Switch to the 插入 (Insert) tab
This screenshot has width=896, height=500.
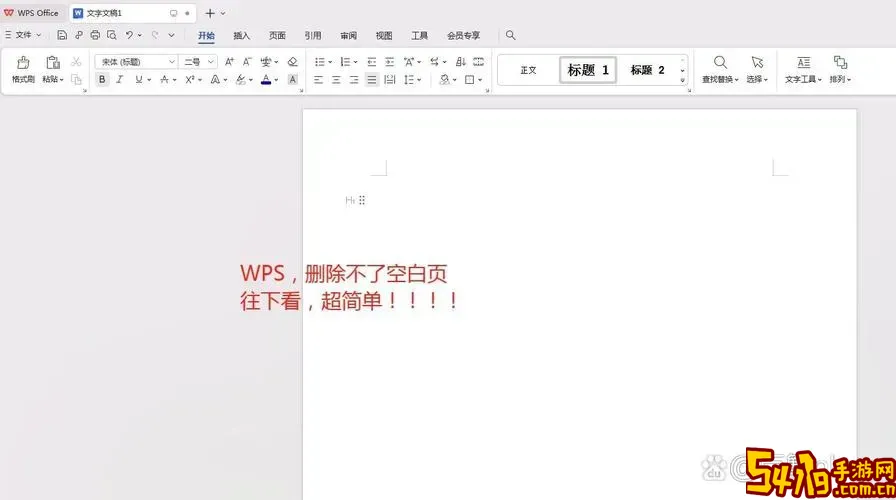(x=242, y=35)
